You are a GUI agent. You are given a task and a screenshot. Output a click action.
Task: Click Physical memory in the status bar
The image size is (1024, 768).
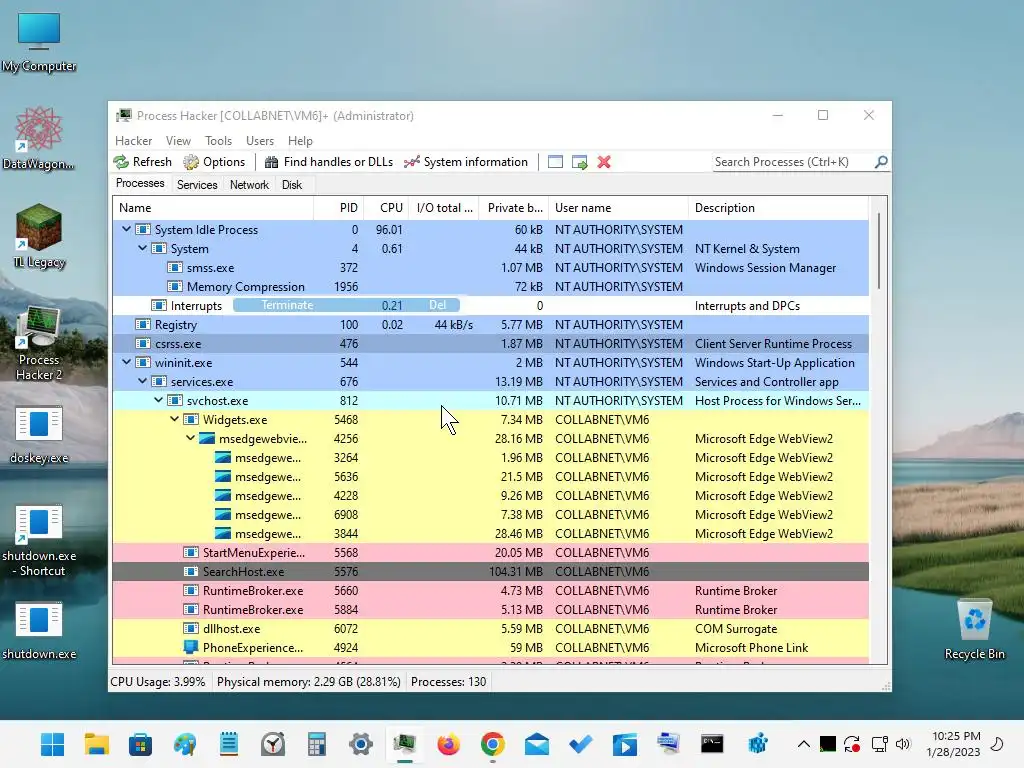[308, 682]
